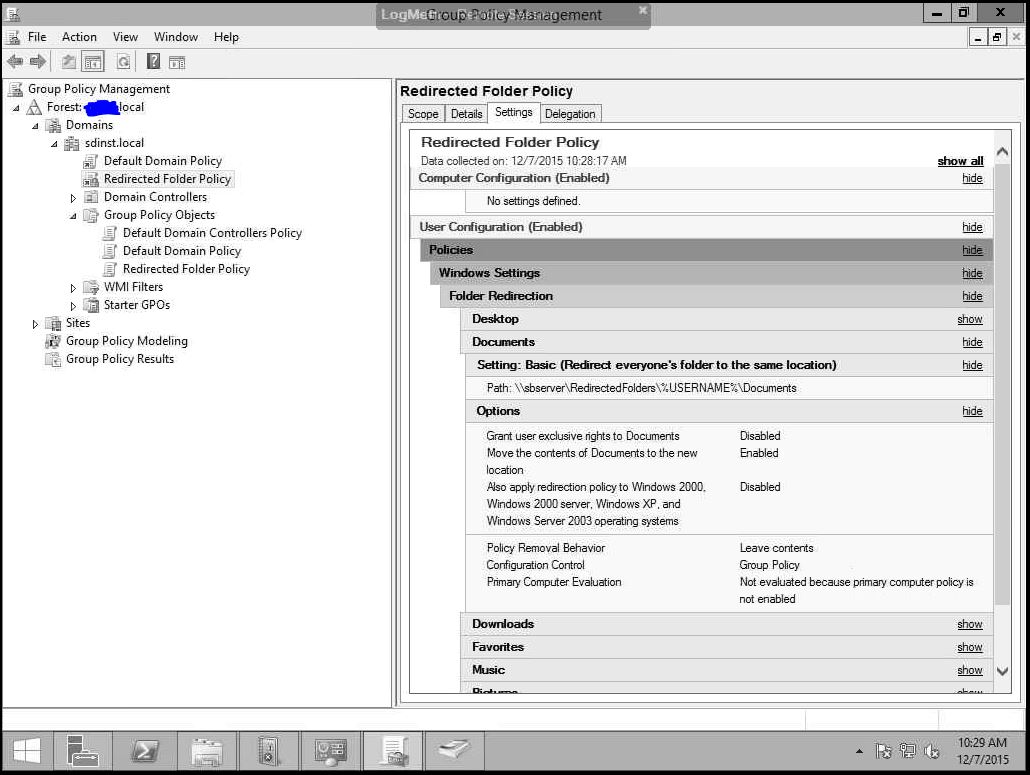Switch to the Delegation tab

(x=570, y=113)
